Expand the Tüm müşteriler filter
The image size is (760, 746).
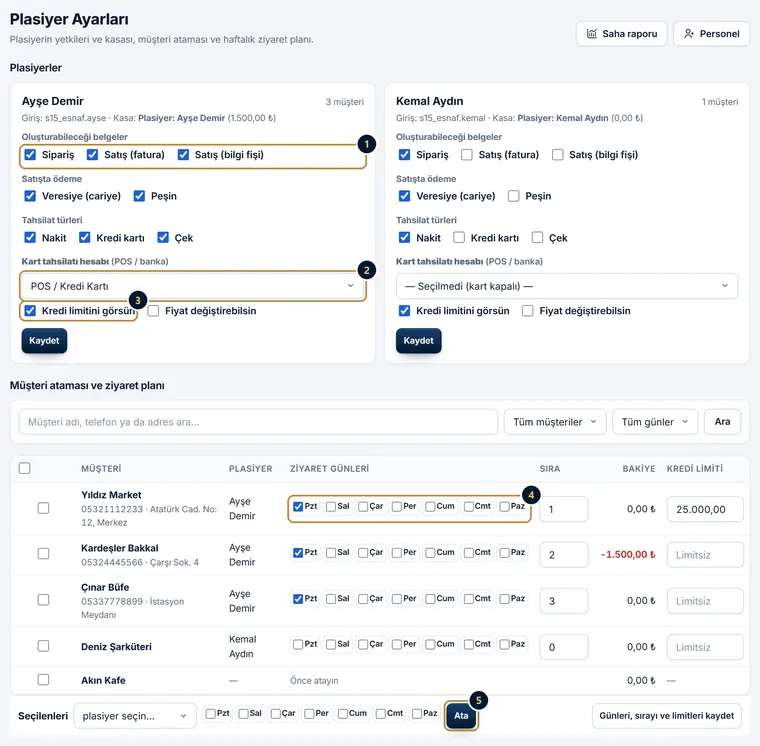coord(555,422)
